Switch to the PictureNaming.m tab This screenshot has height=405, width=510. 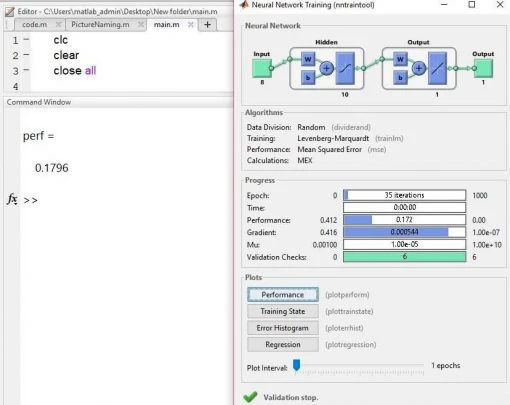pos(100,24)
